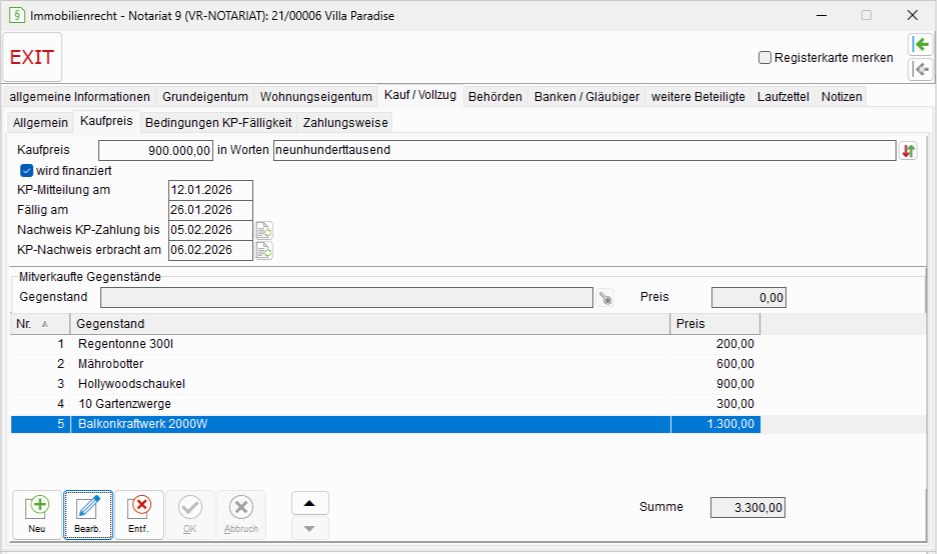Click the KP-Nachweis erbracht am date field

click(210, 250)
